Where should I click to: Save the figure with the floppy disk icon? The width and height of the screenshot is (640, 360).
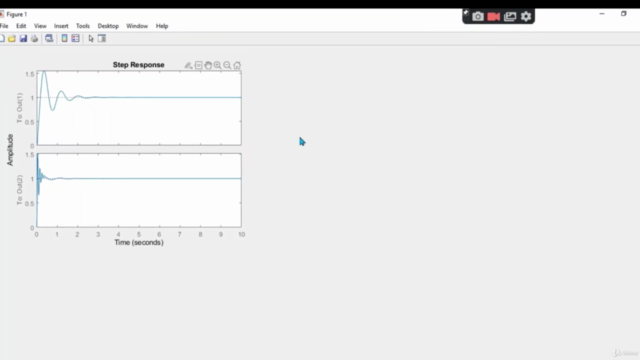pyautogui.click(x=23, y=38)
